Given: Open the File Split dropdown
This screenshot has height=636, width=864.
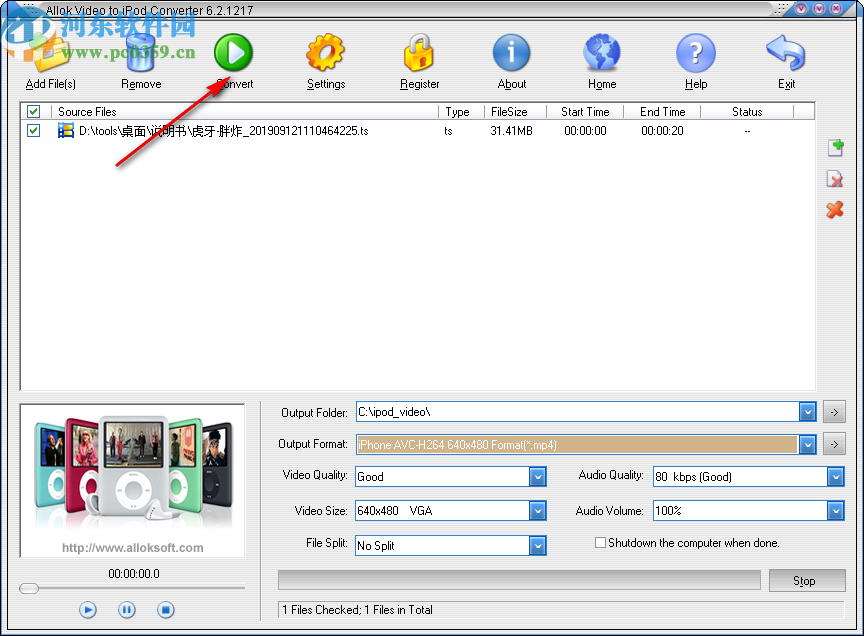Looking at the screenshot, I should [x=537, y=545].
